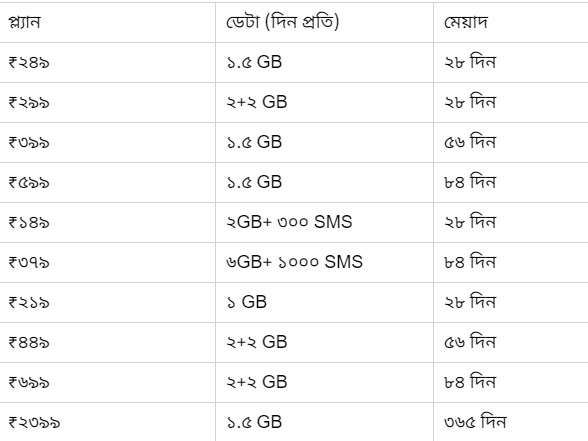
Task: Click ৮৪ দিন validity in ₹৫৯৯ row
Action: 511,183
